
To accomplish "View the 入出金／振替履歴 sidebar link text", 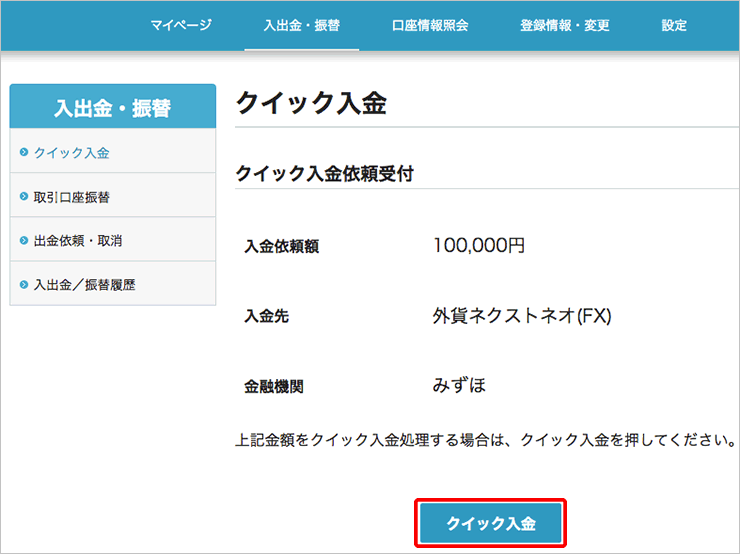I will (85, 285).
